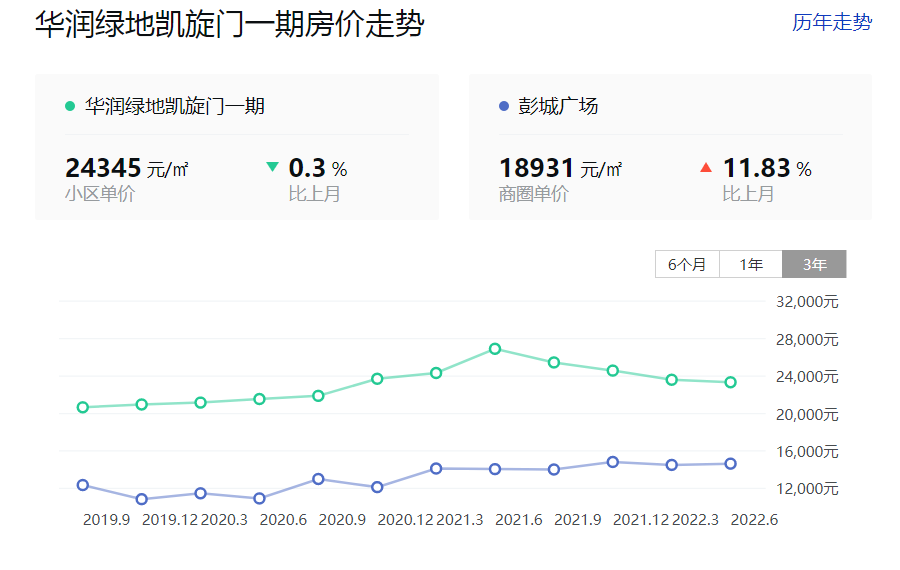Select green data point at 2019.9
Viewport: 900px width, 570px height.
pyautogui.click(x=83, y=408)
